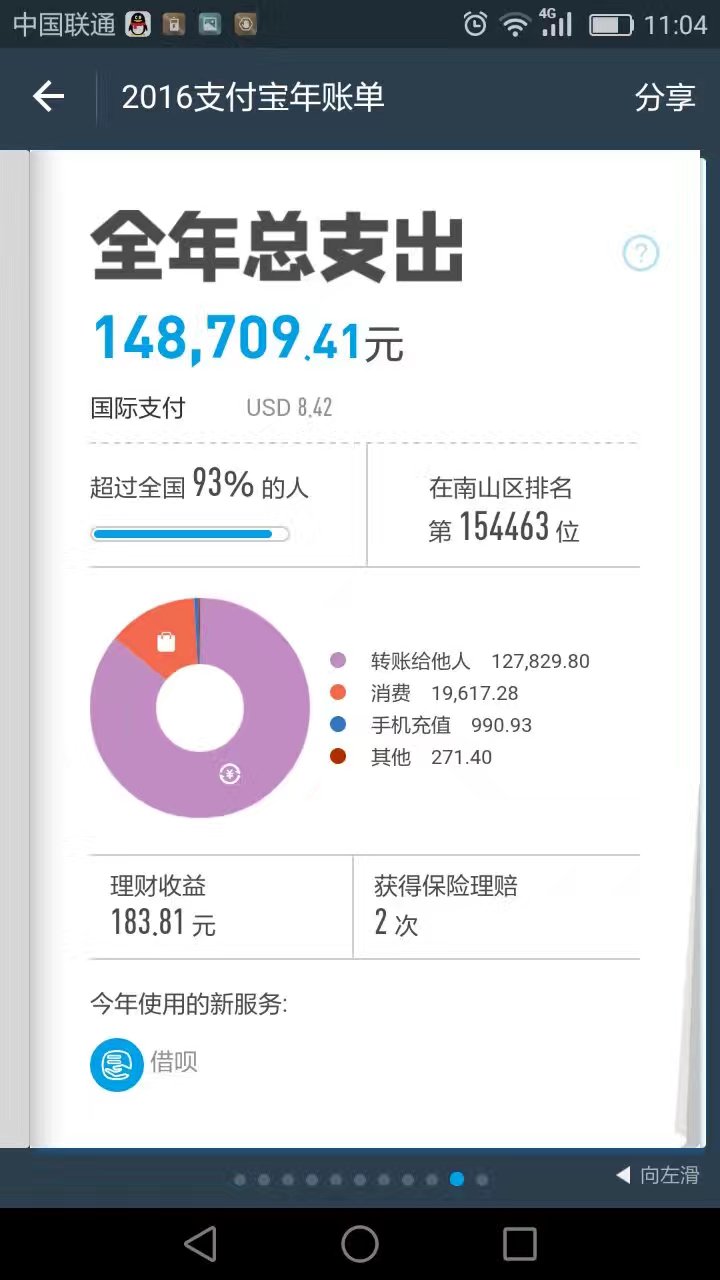Tap the Android home navigation button
Image resolution: width=720 pixels, height=1280 pixels.
[x=360, y=1244]
